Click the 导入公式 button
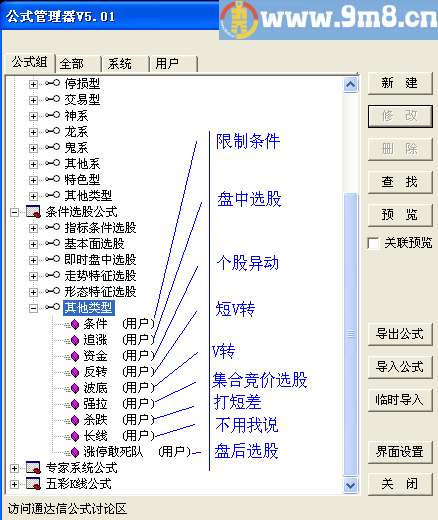The height and width of the screenshot is (520, 438). 400,367
